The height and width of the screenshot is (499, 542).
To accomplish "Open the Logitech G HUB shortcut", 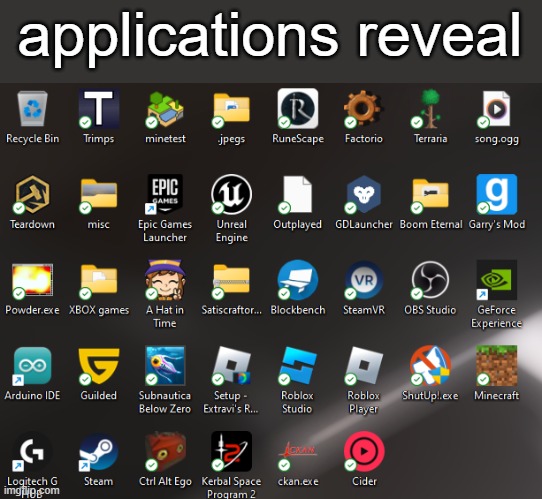I will pos(32,451).
